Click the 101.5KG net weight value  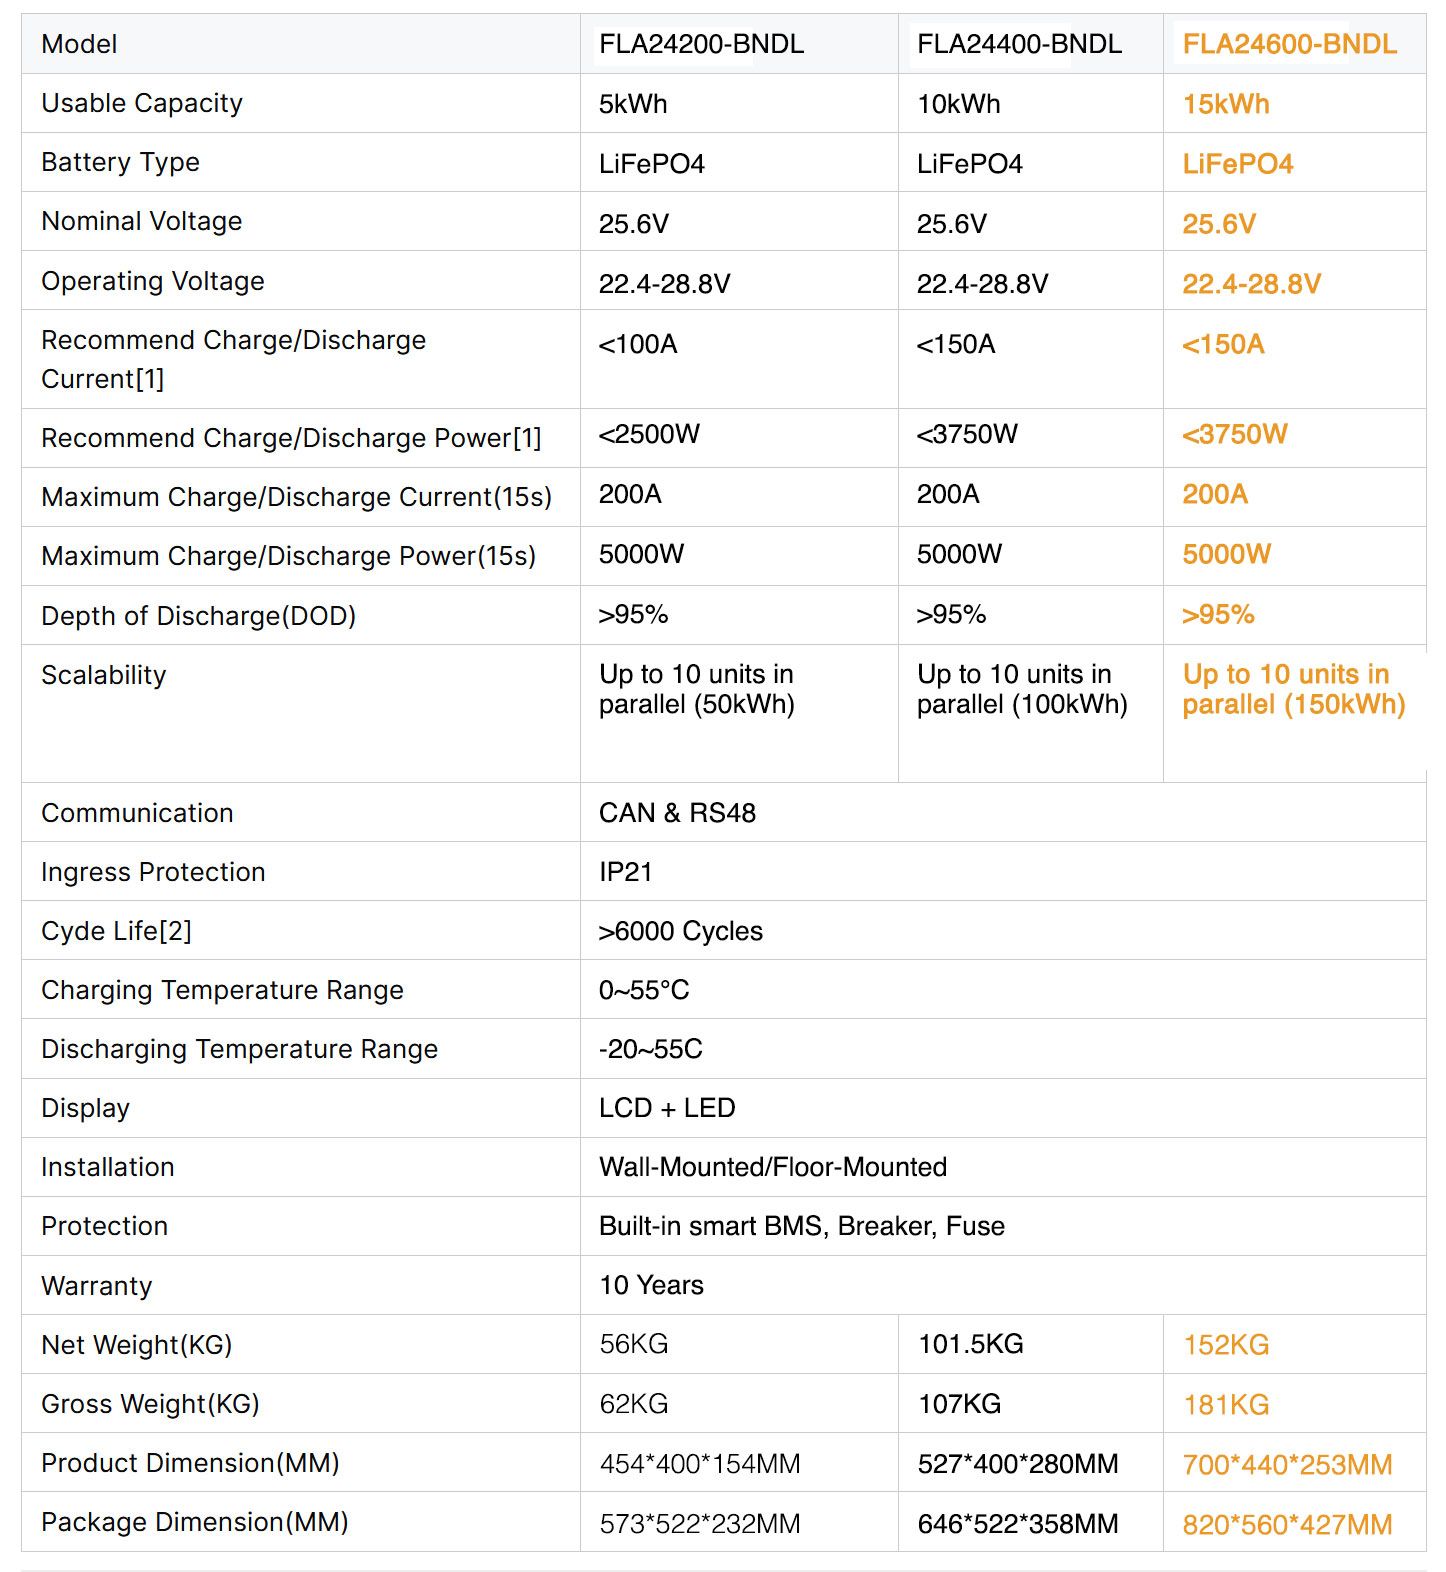click(x=970, y=1344)
